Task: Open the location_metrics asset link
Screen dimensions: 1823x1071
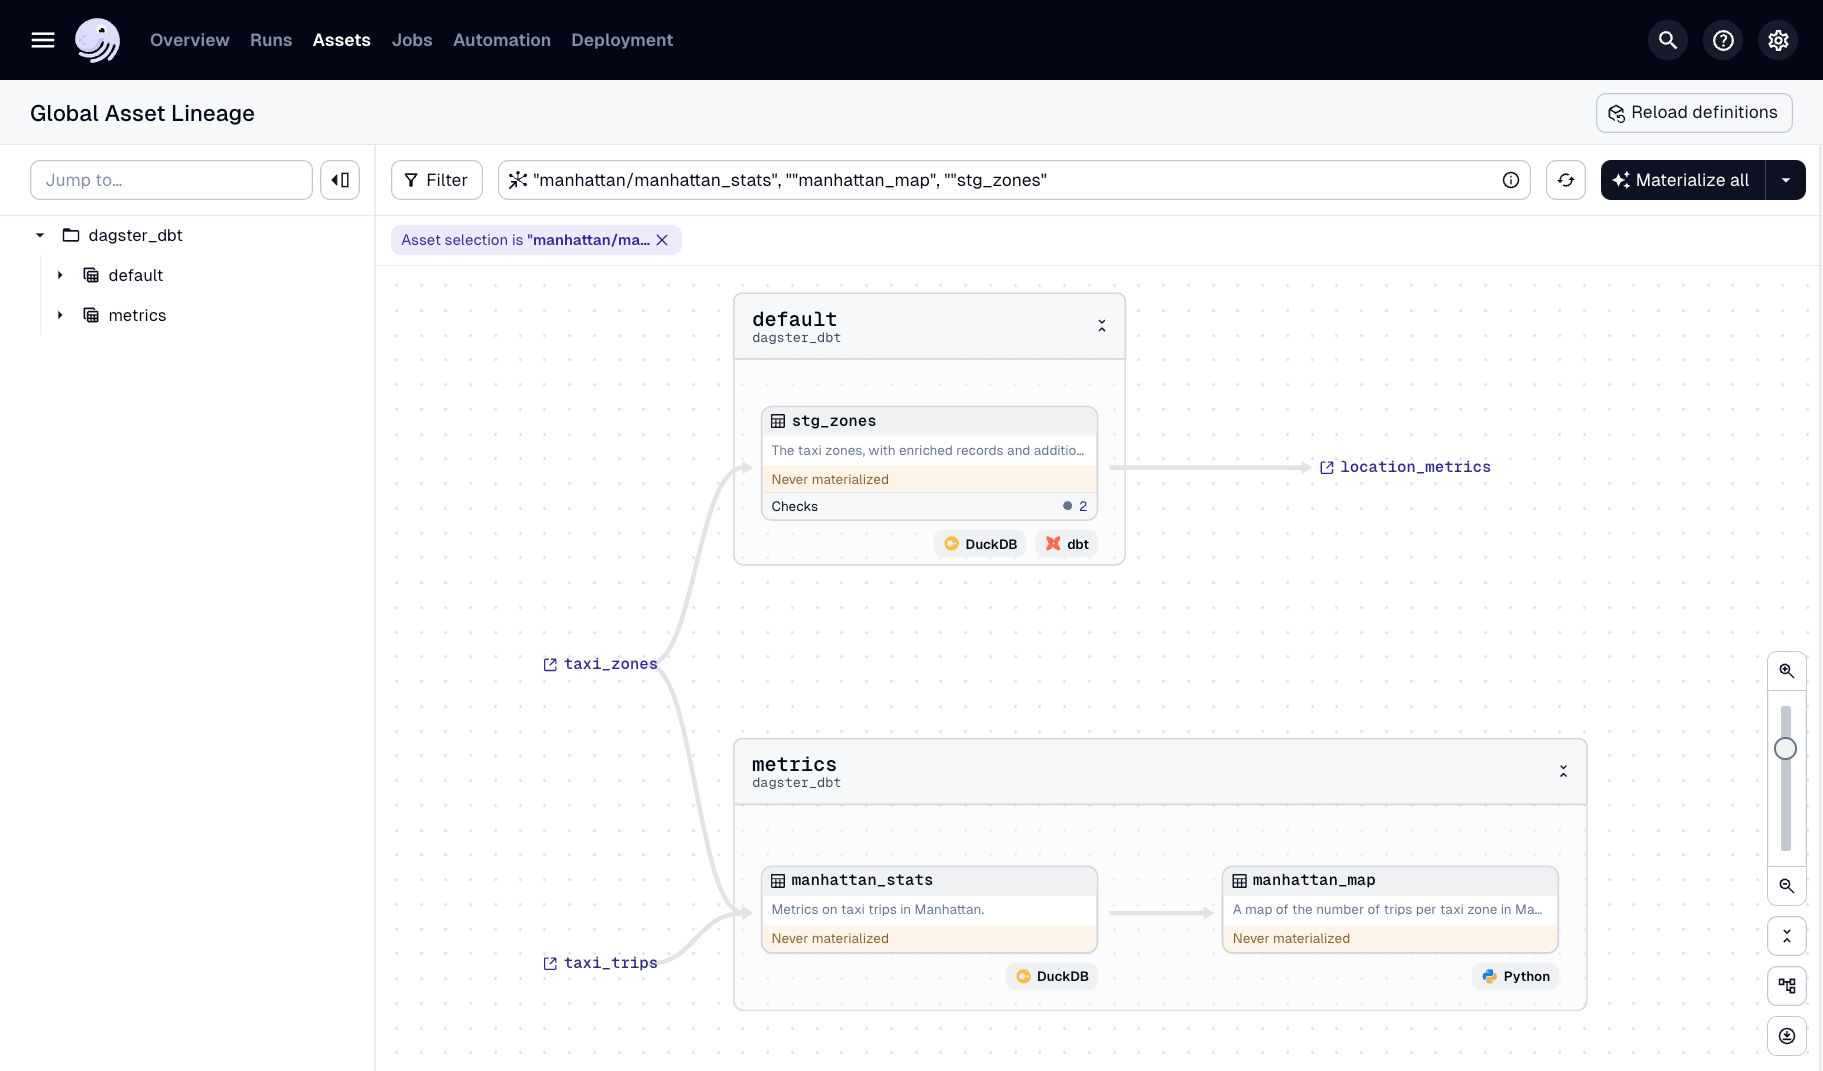Action: (x=1414, y=467)
